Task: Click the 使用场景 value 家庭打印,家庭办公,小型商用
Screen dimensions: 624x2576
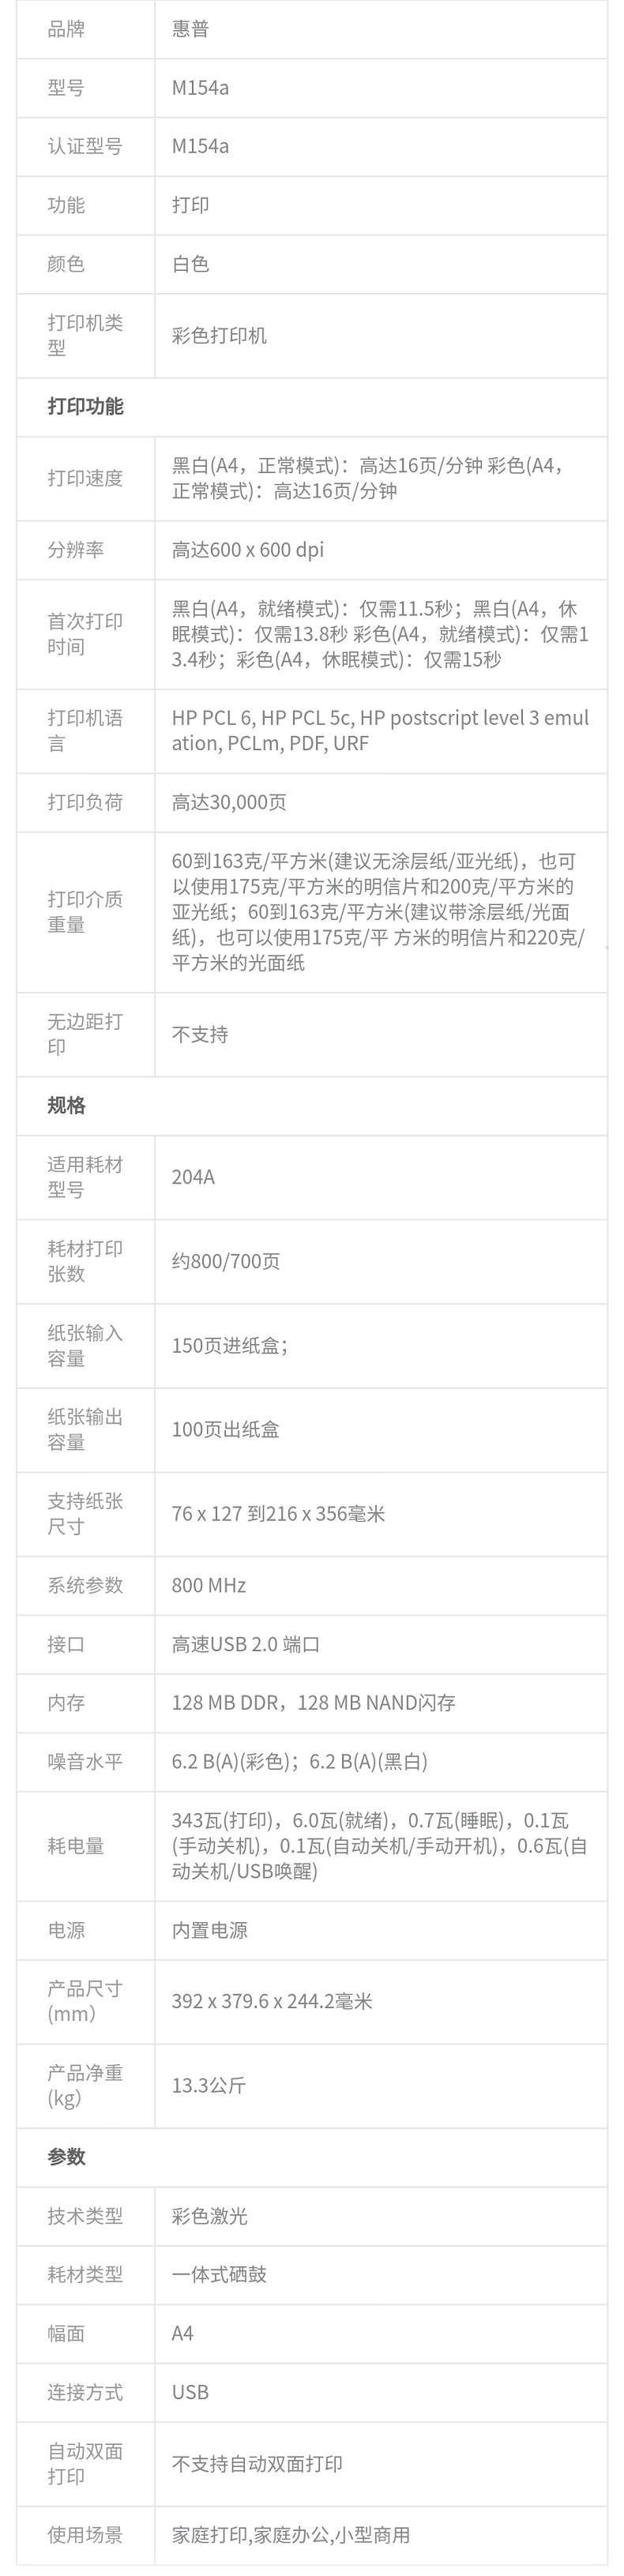Action: point(291,2535)
